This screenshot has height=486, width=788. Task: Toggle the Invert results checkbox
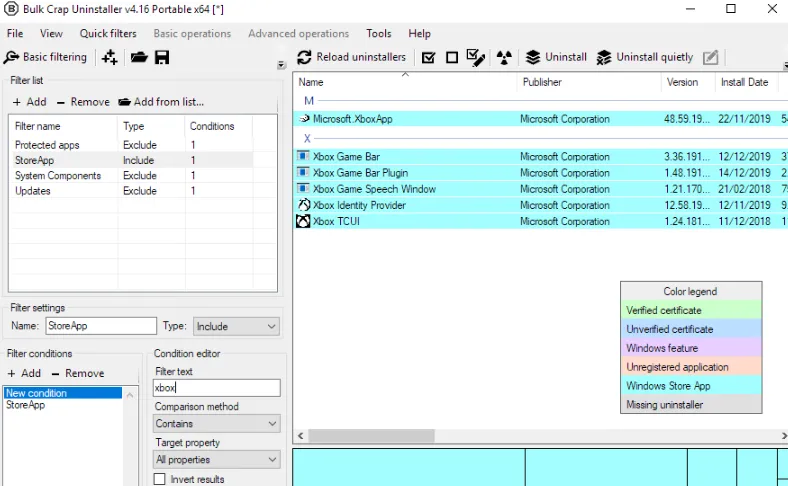(x=159, y=479)
